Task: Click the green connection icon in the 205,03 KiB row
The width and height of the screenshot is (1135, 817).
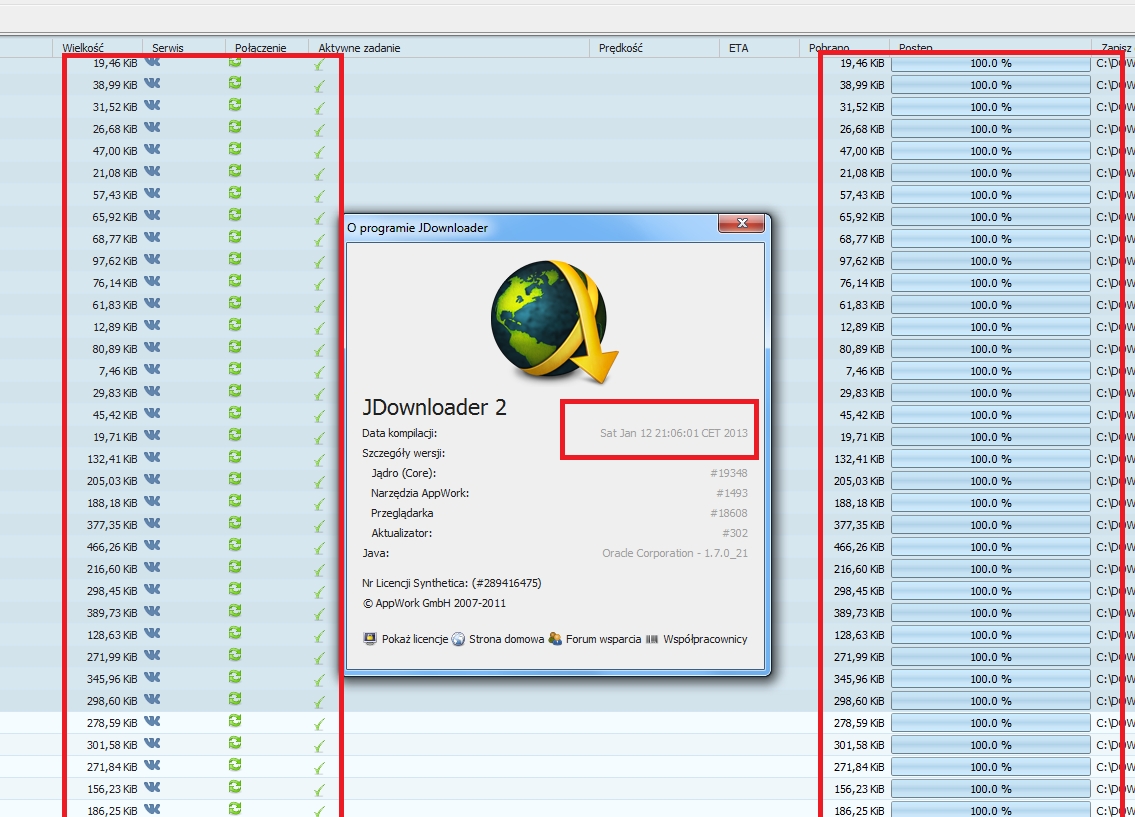Action: click(235, 479)
